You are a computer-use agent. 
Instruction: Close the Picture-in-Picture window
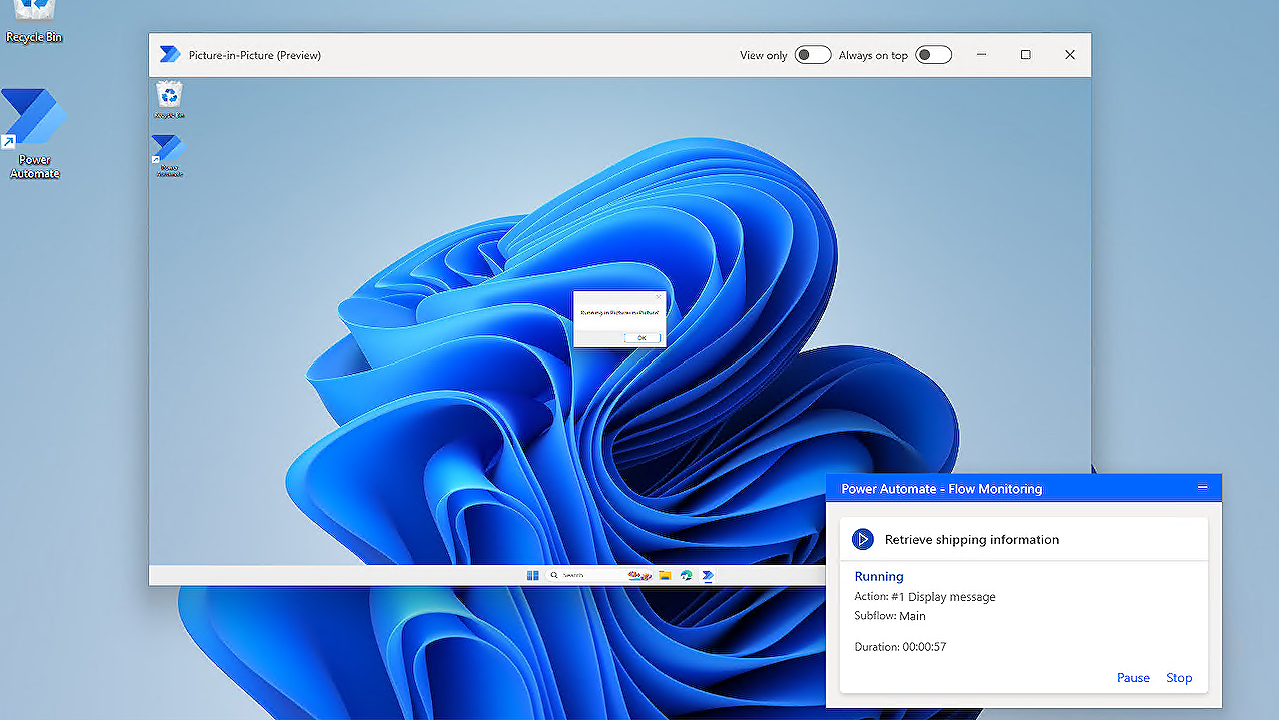click(1070, 55)
